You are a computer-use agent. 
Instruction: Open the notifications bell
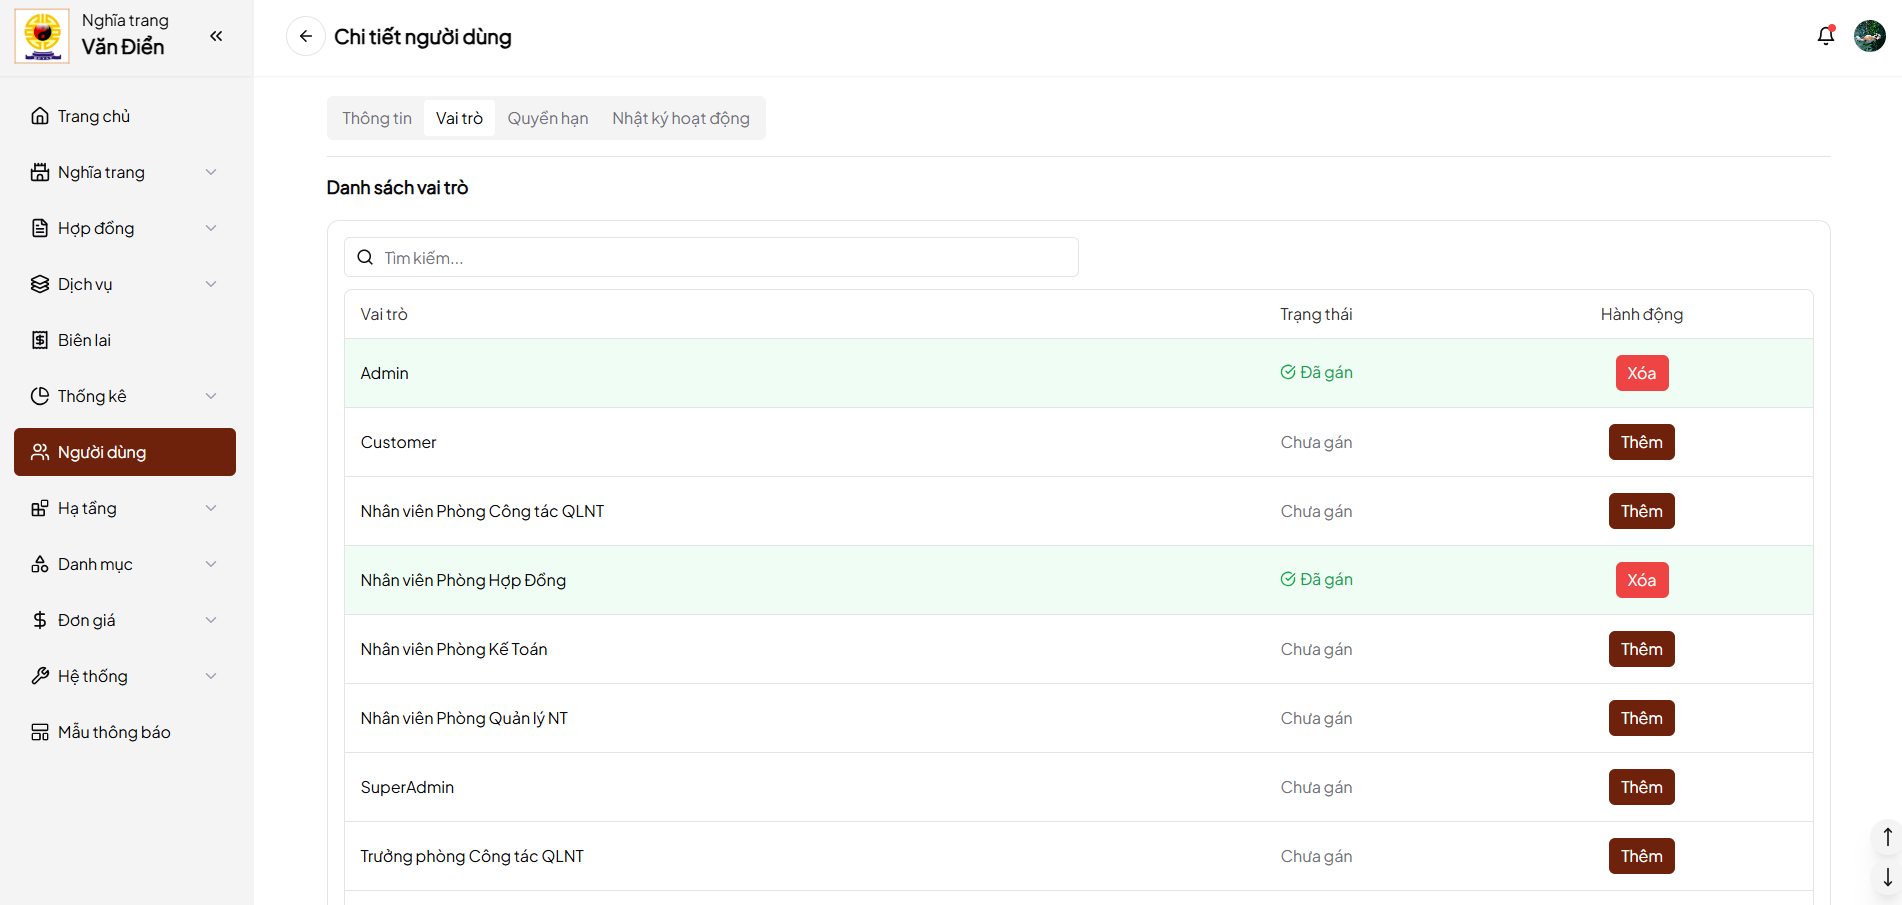[1825, 36]
